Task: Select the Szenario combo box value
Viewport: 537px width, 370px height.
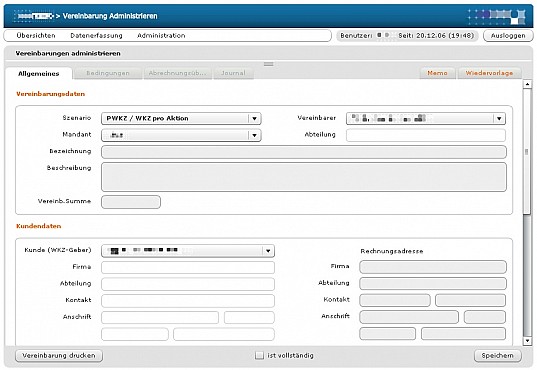Action: pos(181,119)
